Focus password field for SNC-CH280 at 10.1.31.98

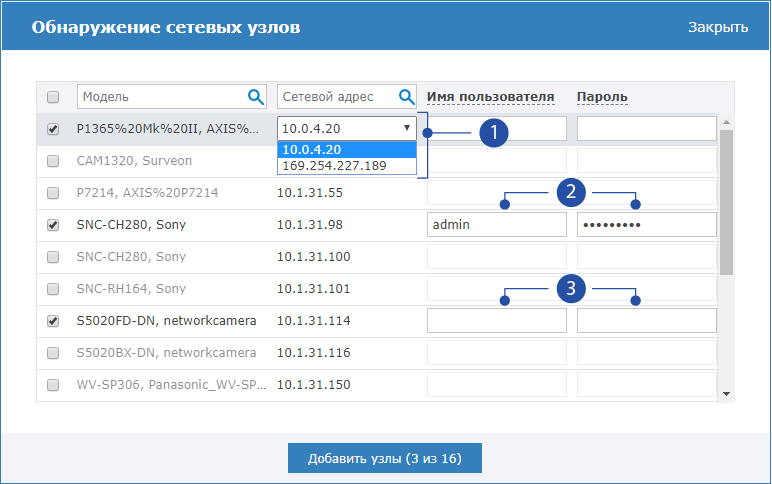pyautogui.click(x=646, y=225)
